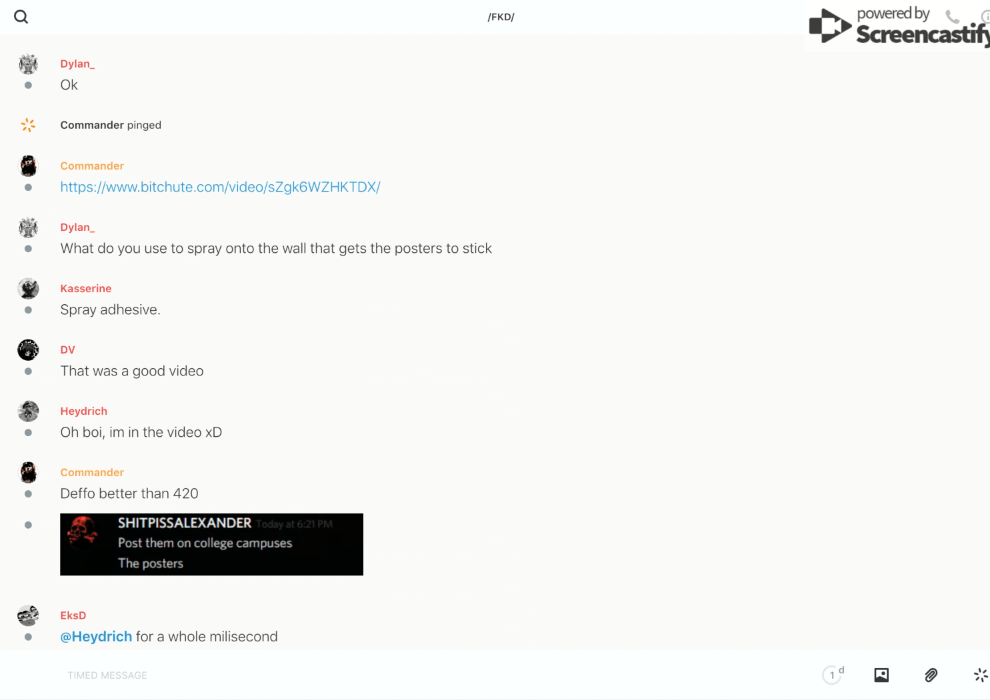Select the 'Spray adhesive.' message
This screenshot has height=700, width=990.
110,310
